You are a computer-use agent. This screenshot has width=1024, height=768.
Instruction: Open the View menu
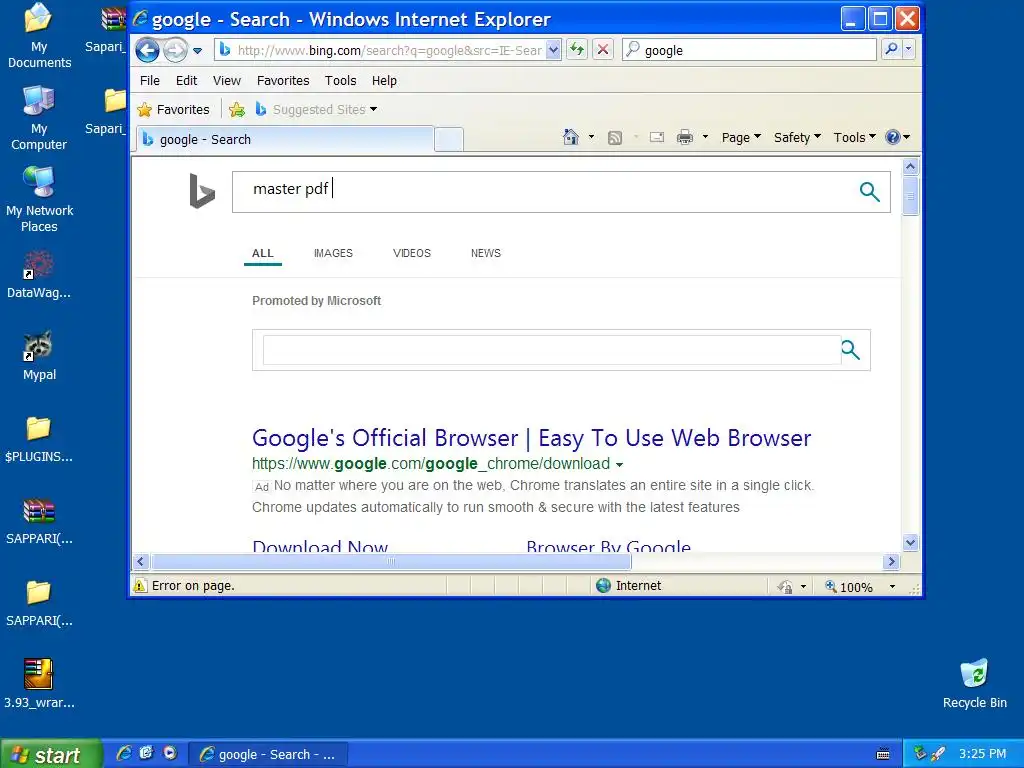(227, 80)
